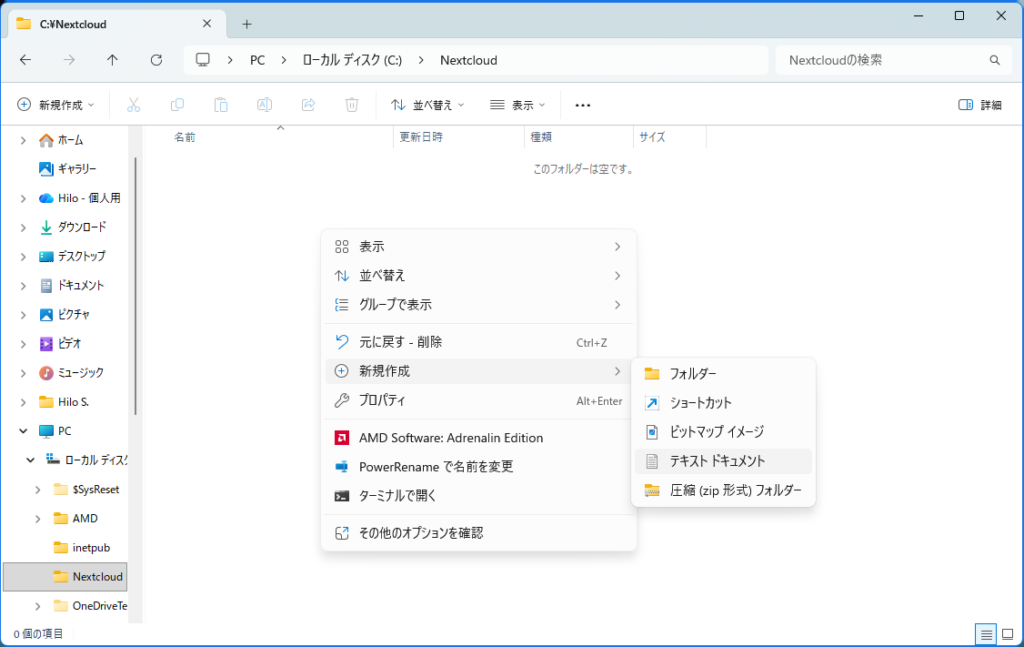1024x647 pixels.
Task: Create a new テキスト ドキュメント
Action: (717, 461)
